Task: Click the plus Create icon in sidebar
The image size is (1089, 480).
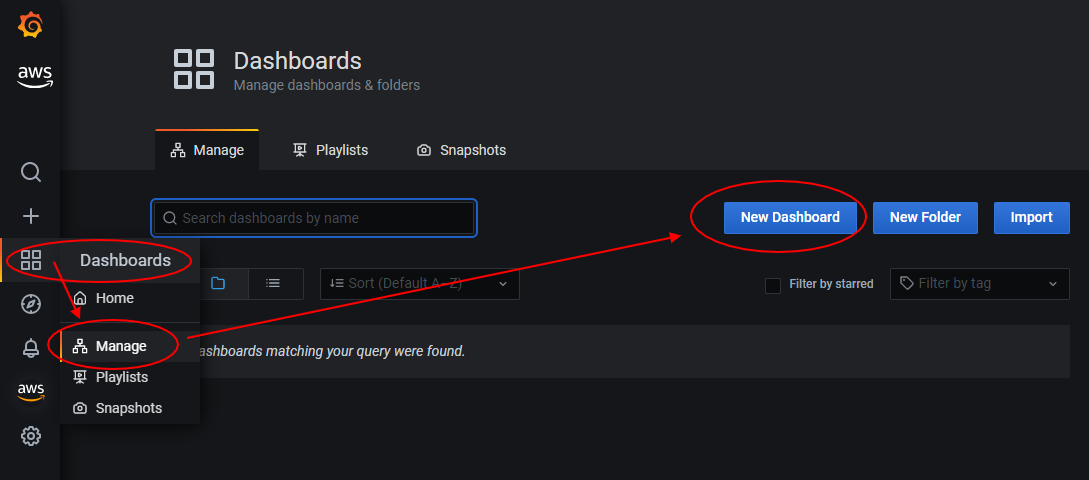Action: tap(31, 216)
